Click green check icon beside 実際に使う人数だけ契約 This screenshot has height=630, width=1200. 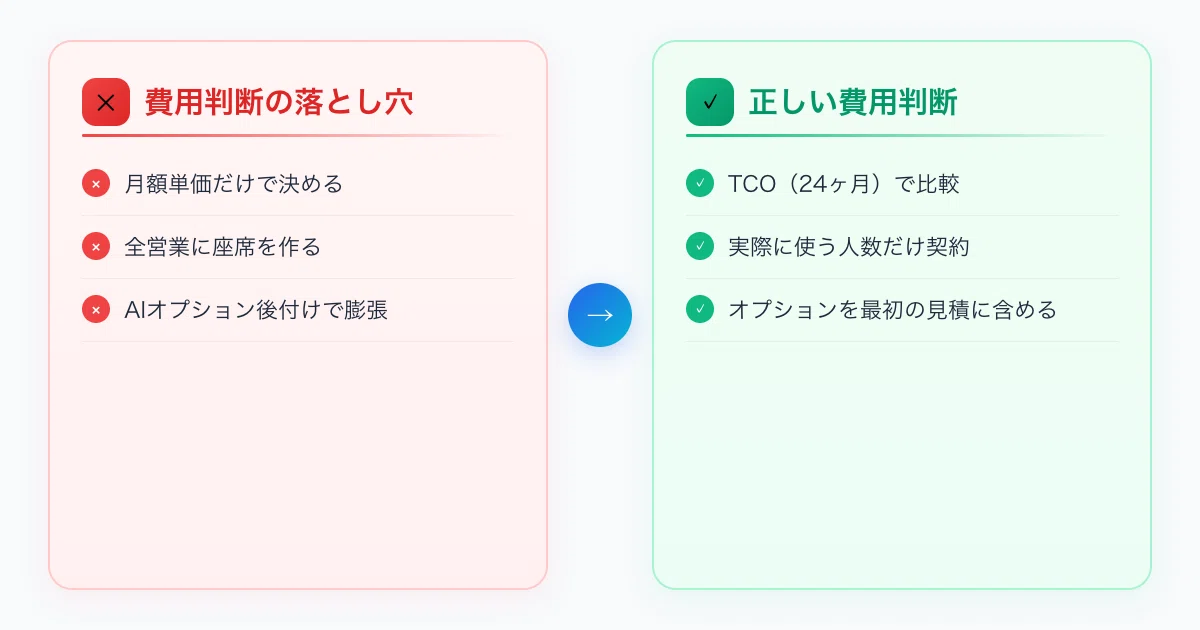(x=700, y=247)
